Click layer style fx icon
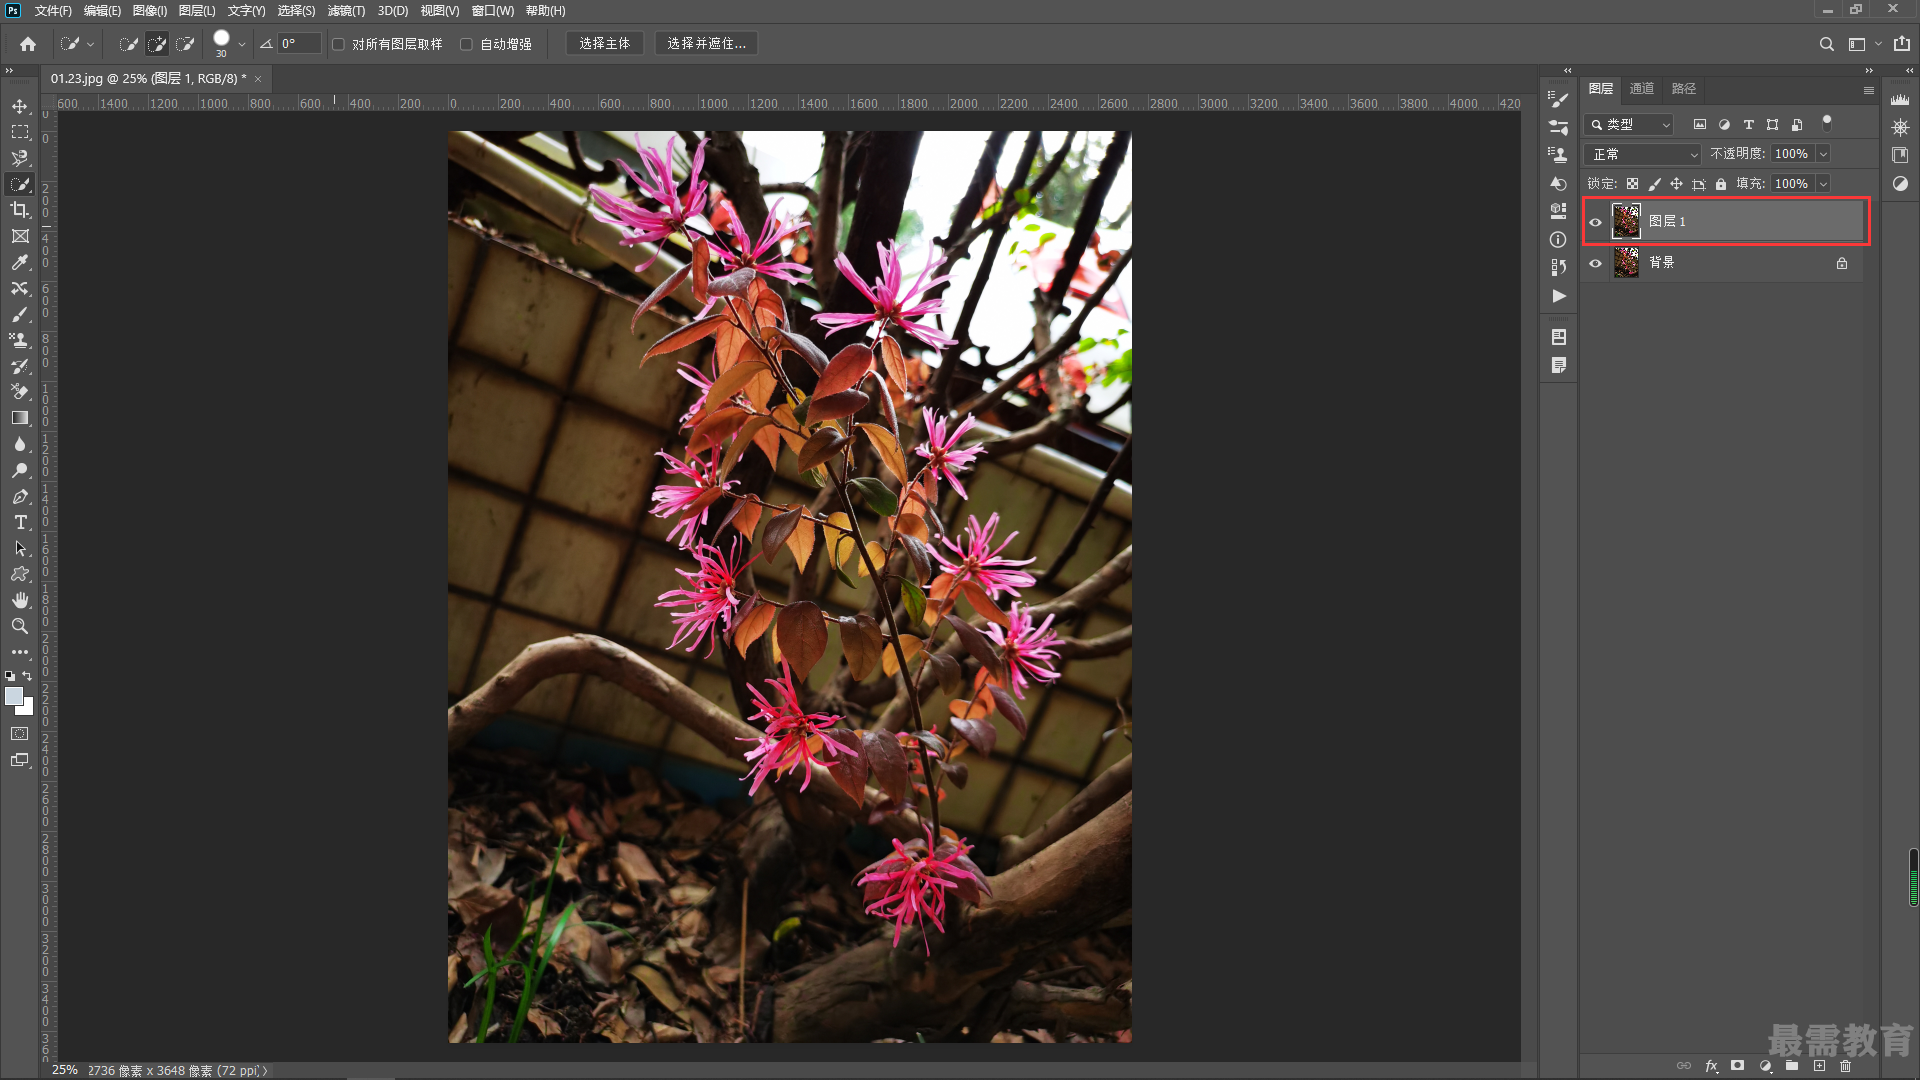This screenshot has width=1920, height=1080. coord(1711,1066)
